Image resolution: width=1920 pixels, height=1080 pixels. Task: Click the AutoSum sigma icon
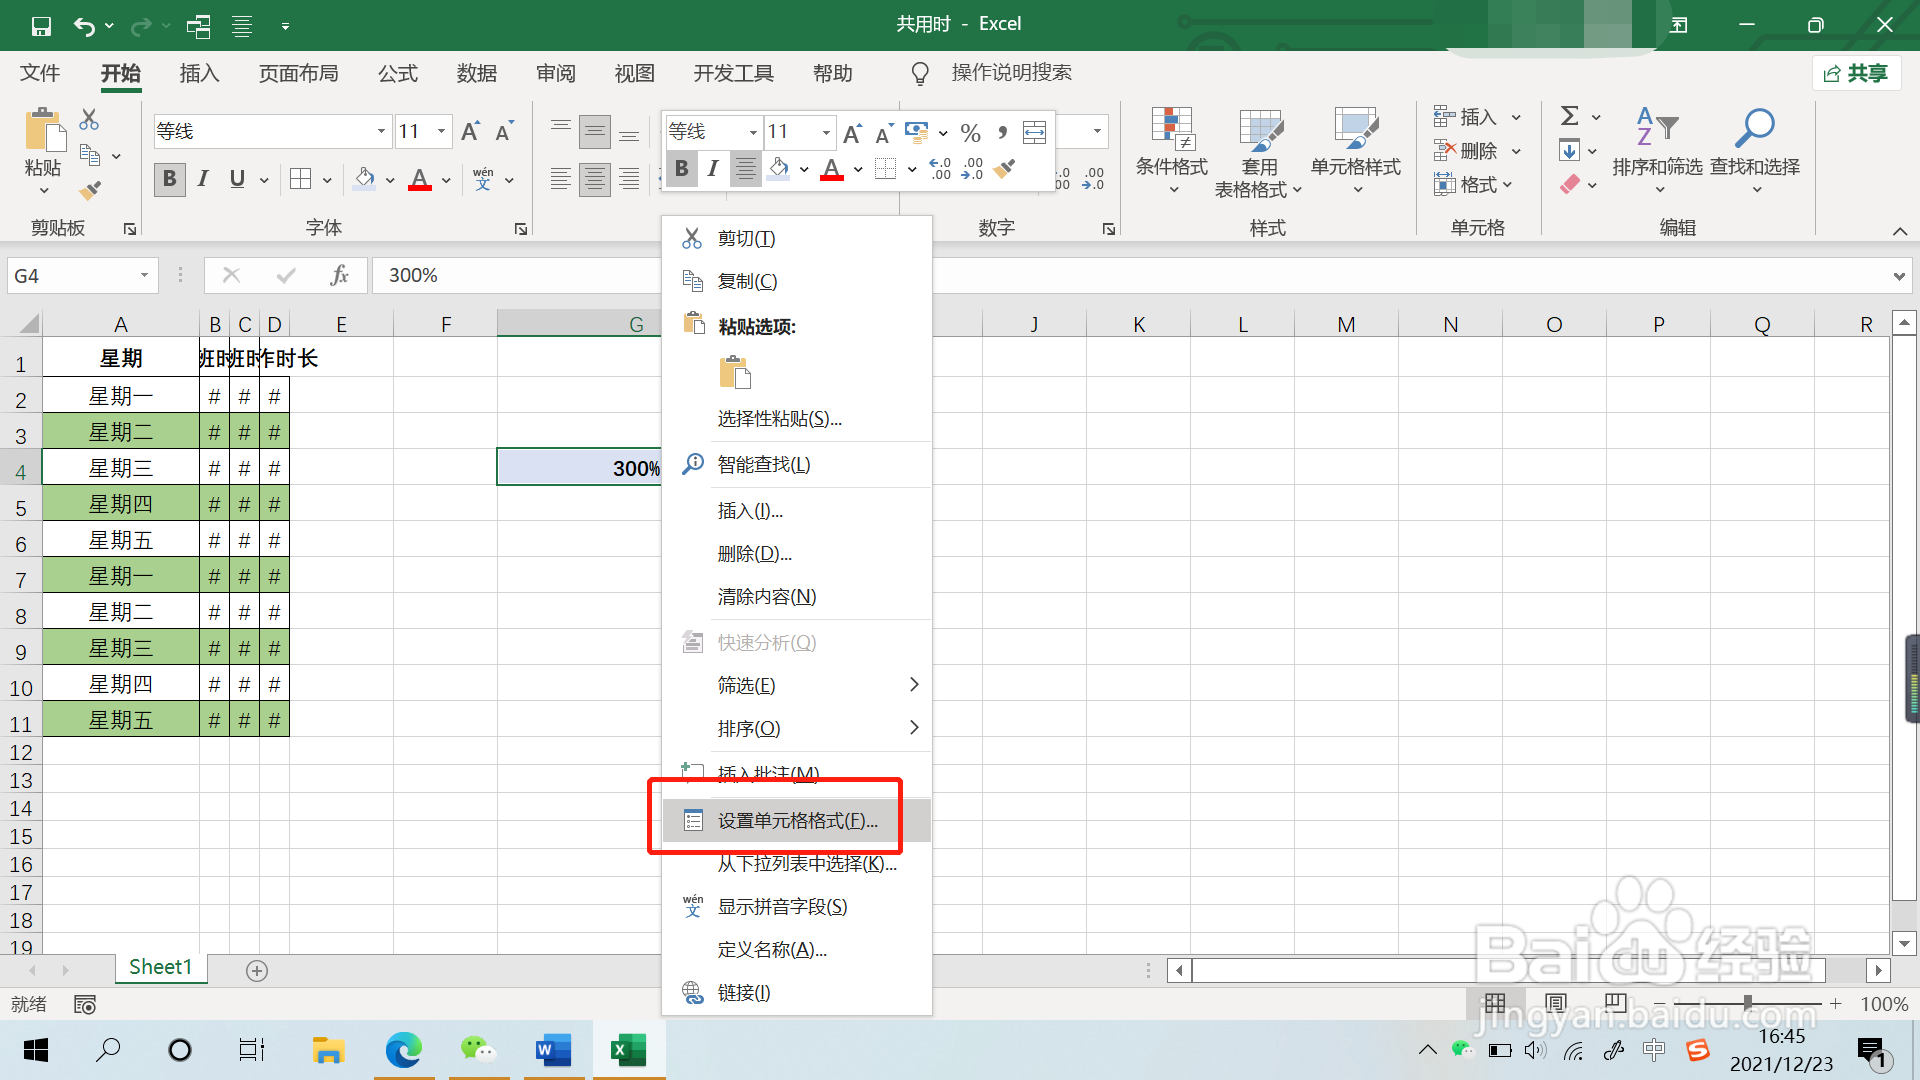1570,117
